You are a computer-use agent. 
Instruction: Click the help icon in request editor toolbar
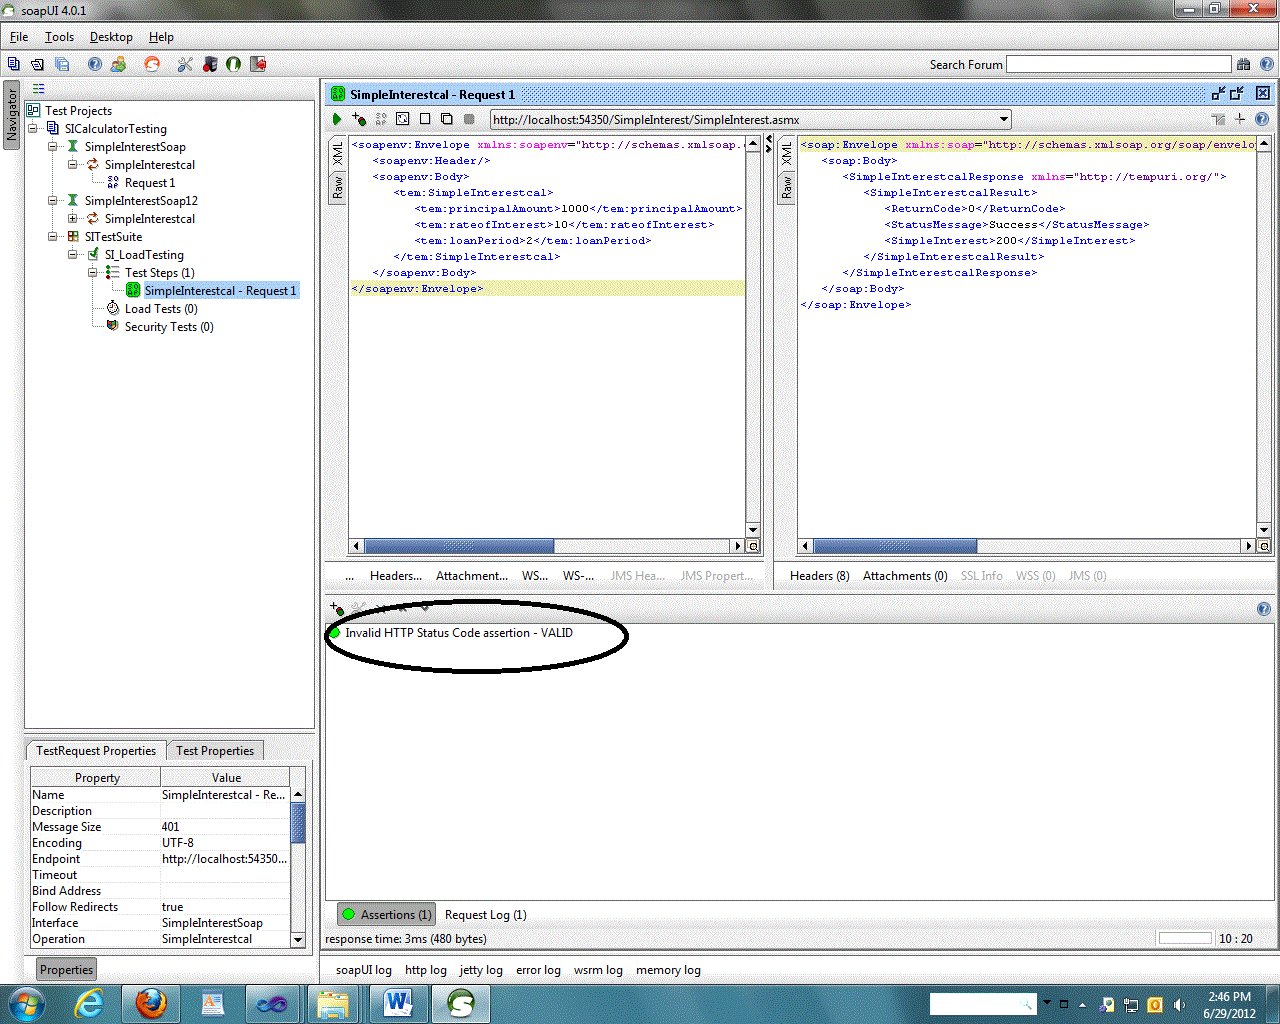coord(1262,119)
